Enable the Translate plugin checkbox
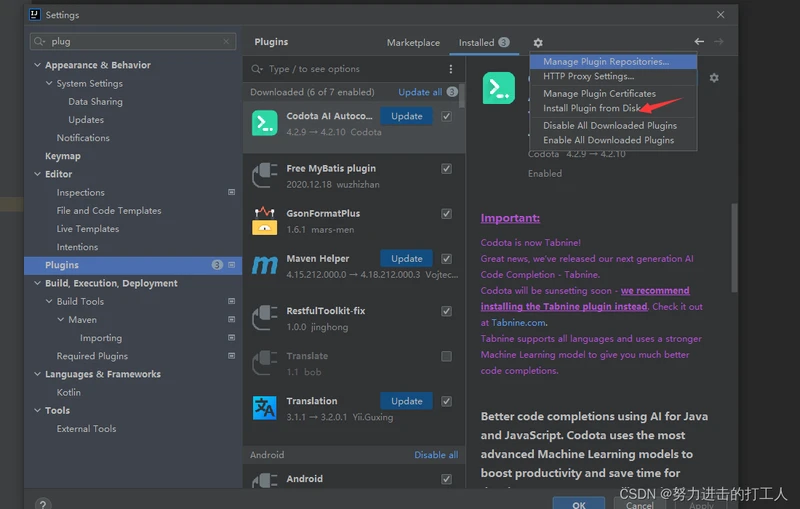This screenshot has width=800, height=509. click(x=446, y=356)
